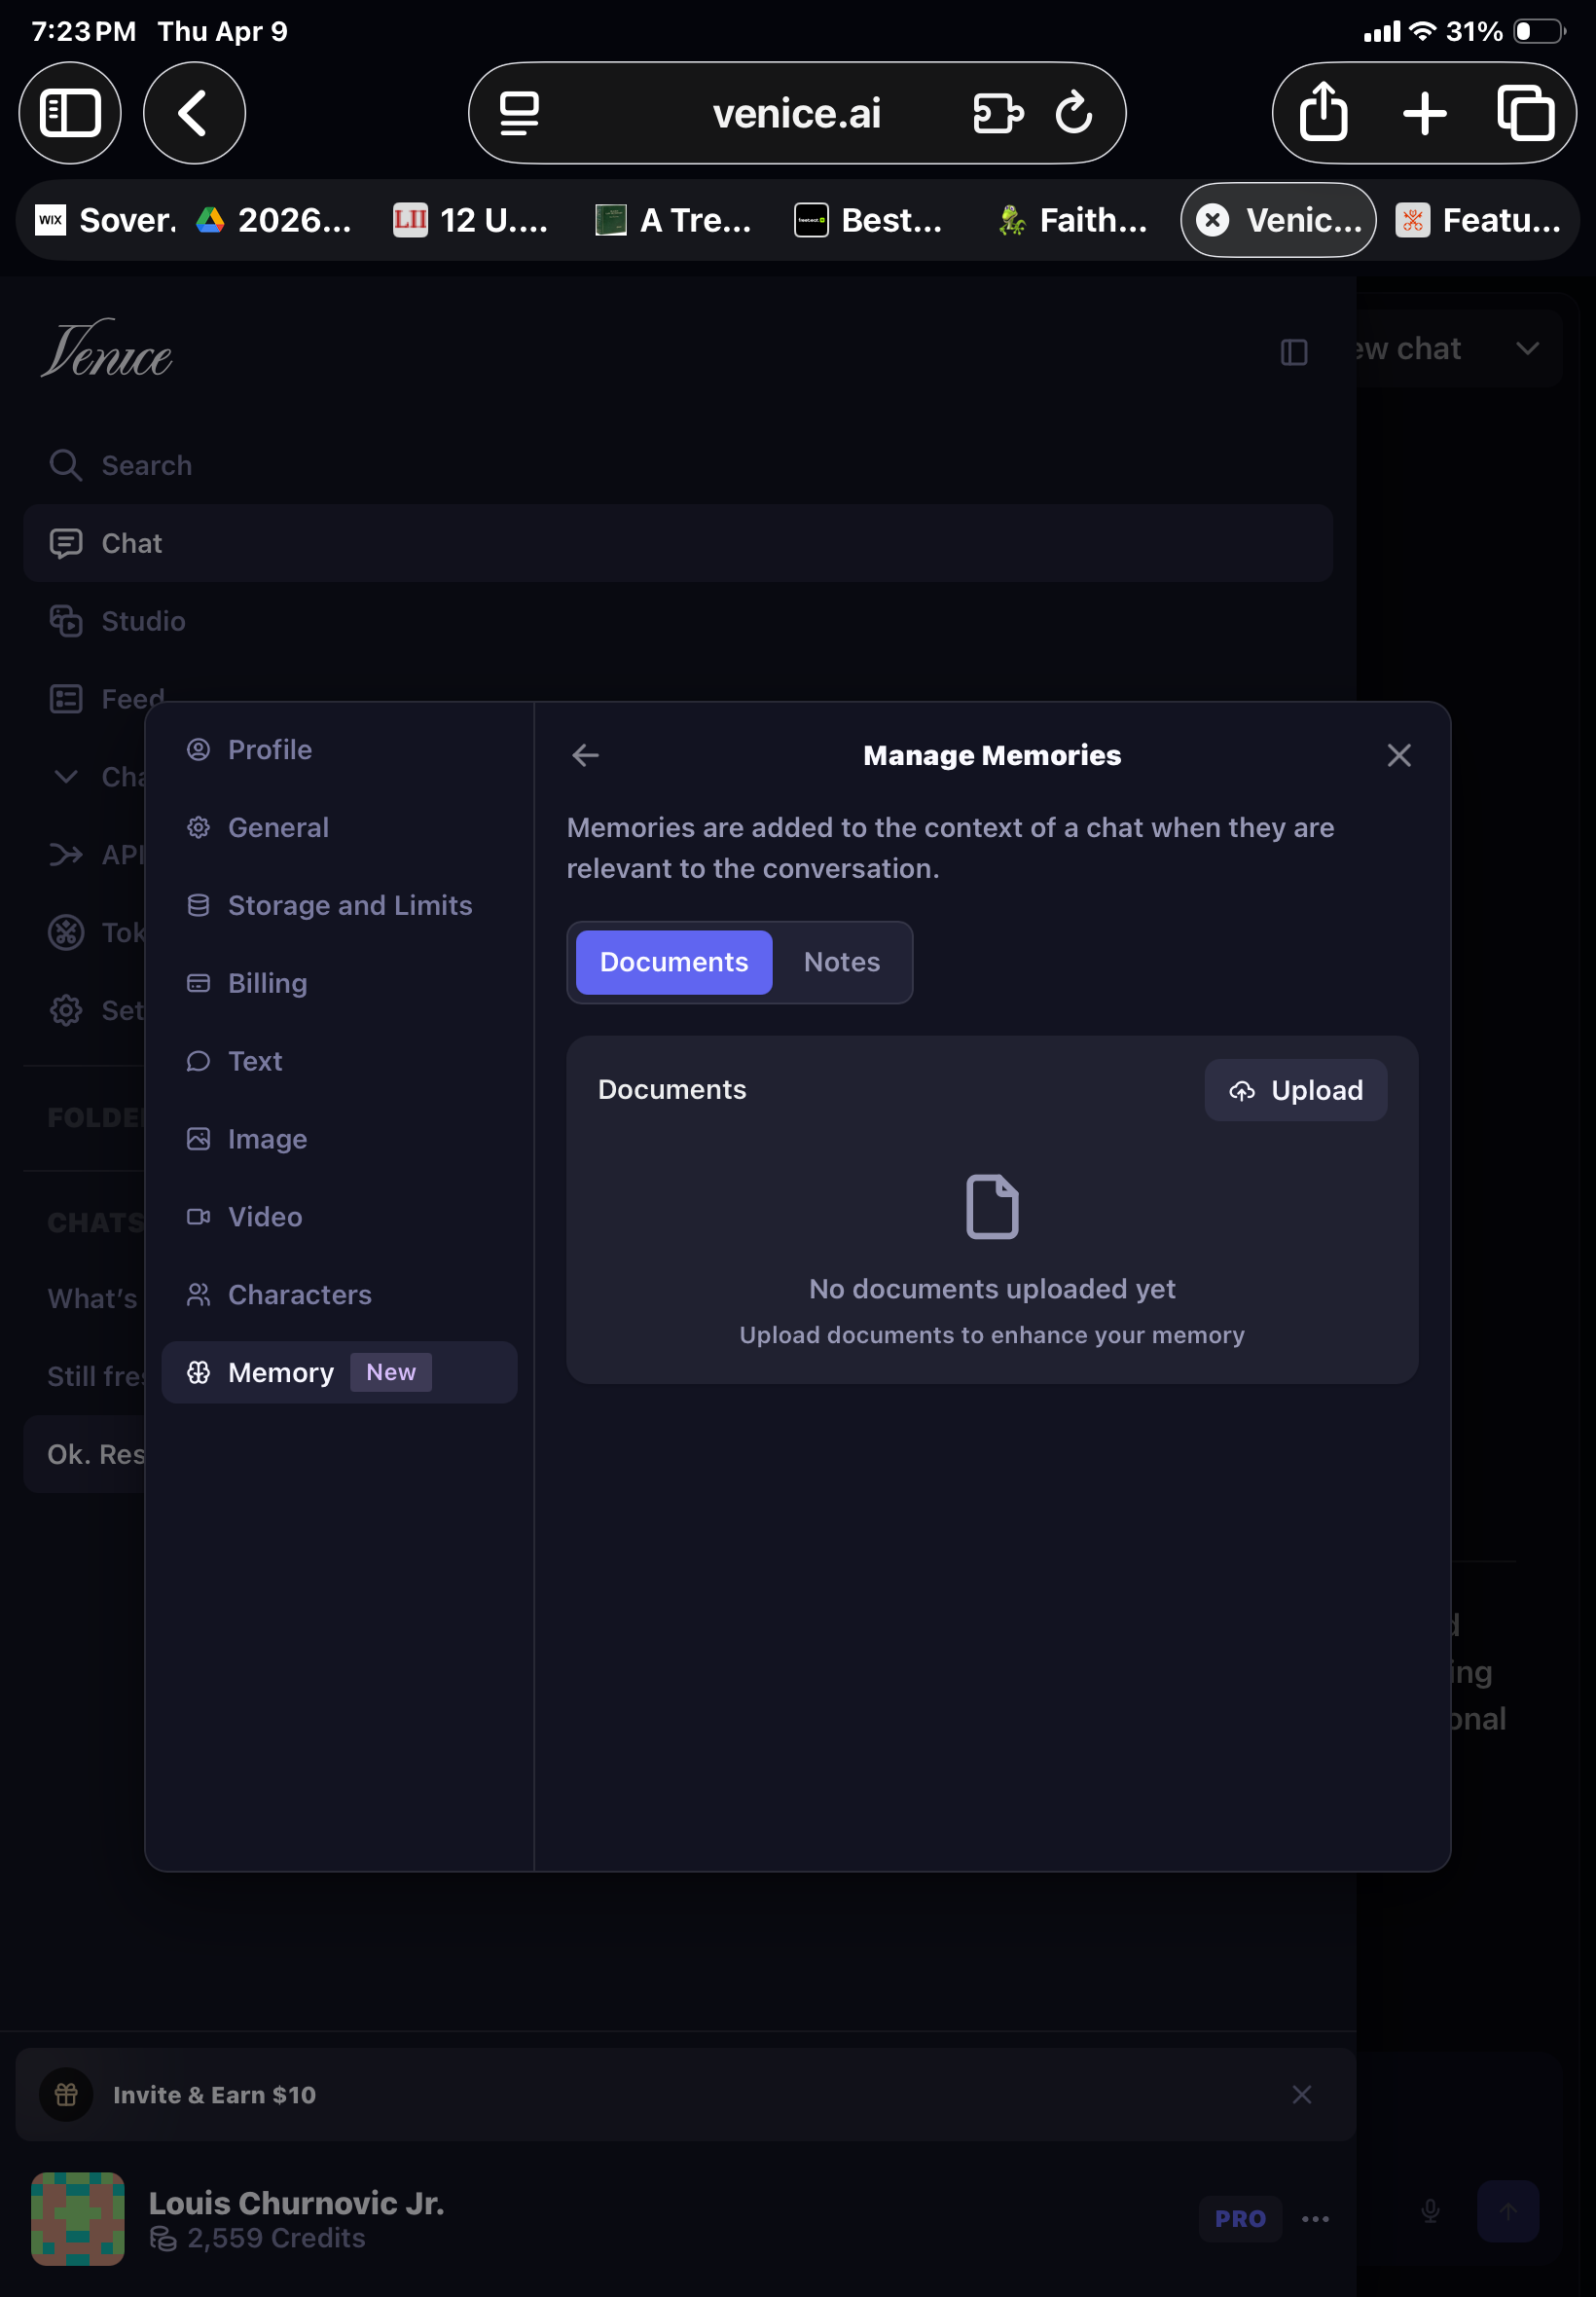Click the Storage database icon
Screen dimensions: 1596x2297
(198, 906)
